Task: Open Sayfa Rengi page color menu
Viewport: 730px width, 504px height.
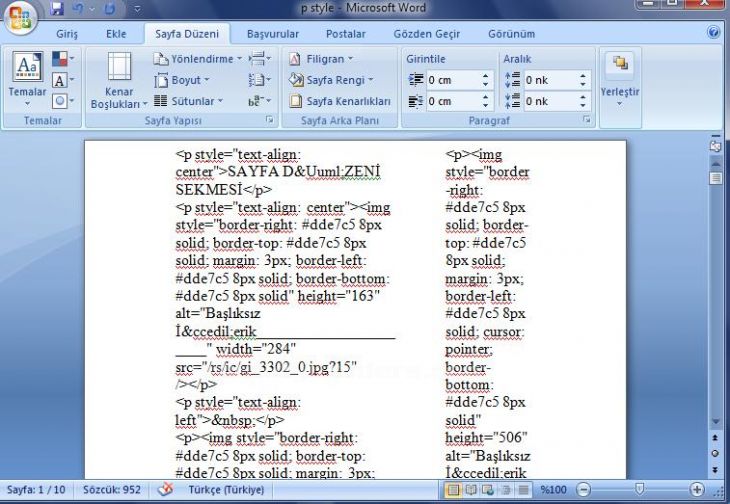Action: (x=331, y=80)
